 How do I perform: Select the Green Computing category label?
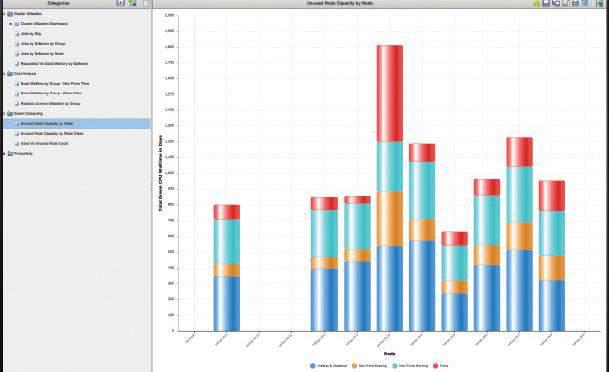pos(28,114)
